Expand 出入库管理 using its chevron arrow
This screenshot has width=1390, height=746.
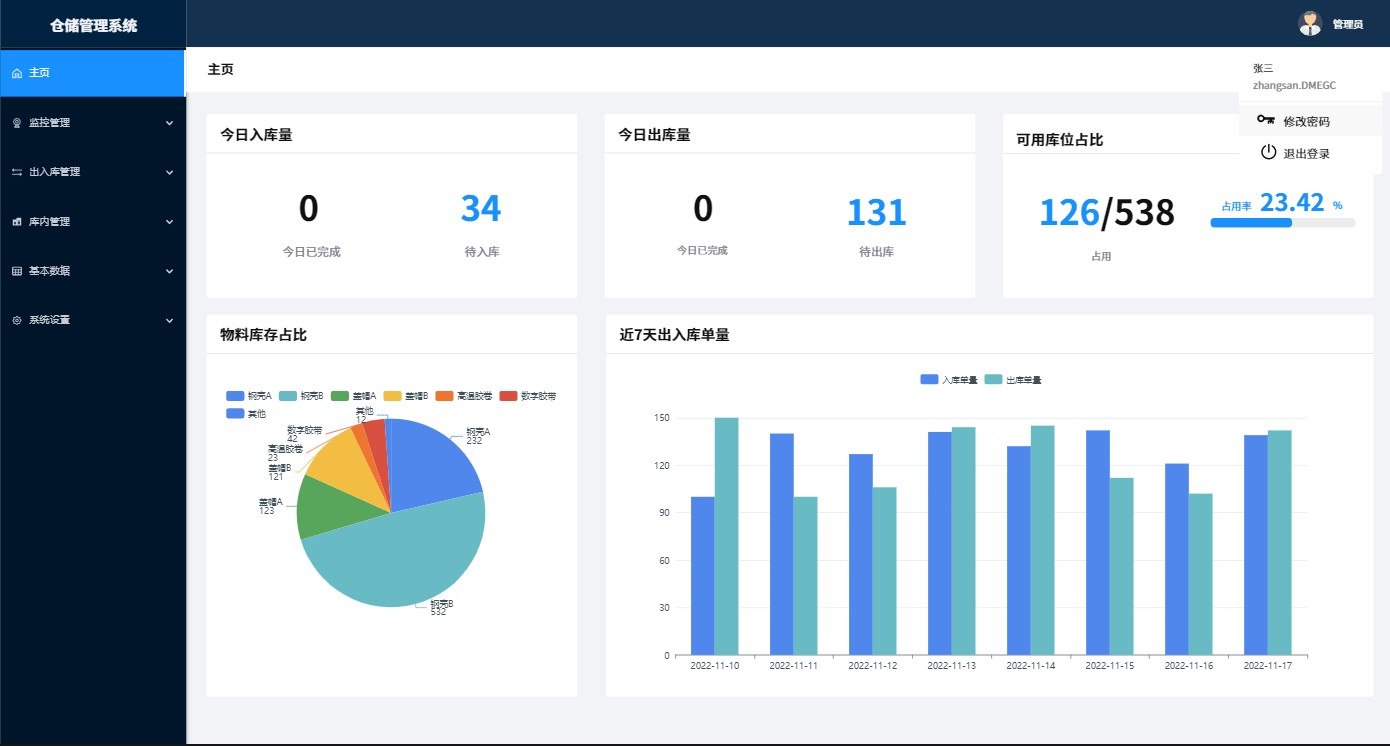(169, 172)
